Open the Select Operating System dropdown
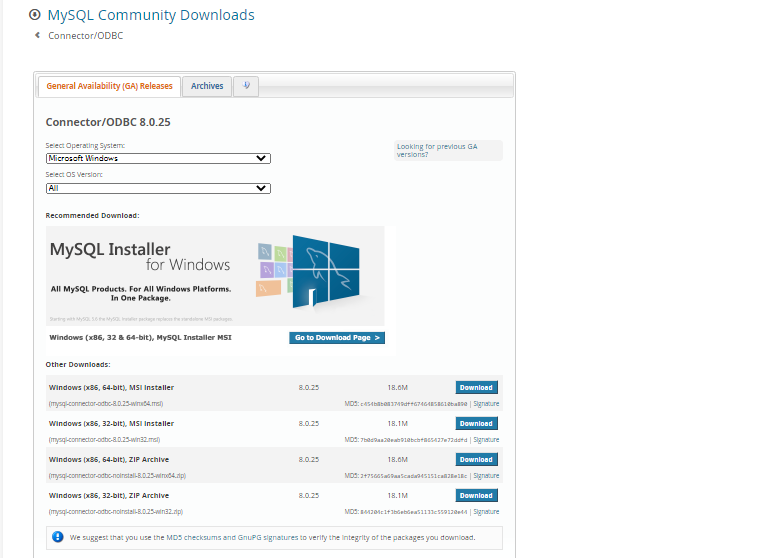 tap(158, 158)
